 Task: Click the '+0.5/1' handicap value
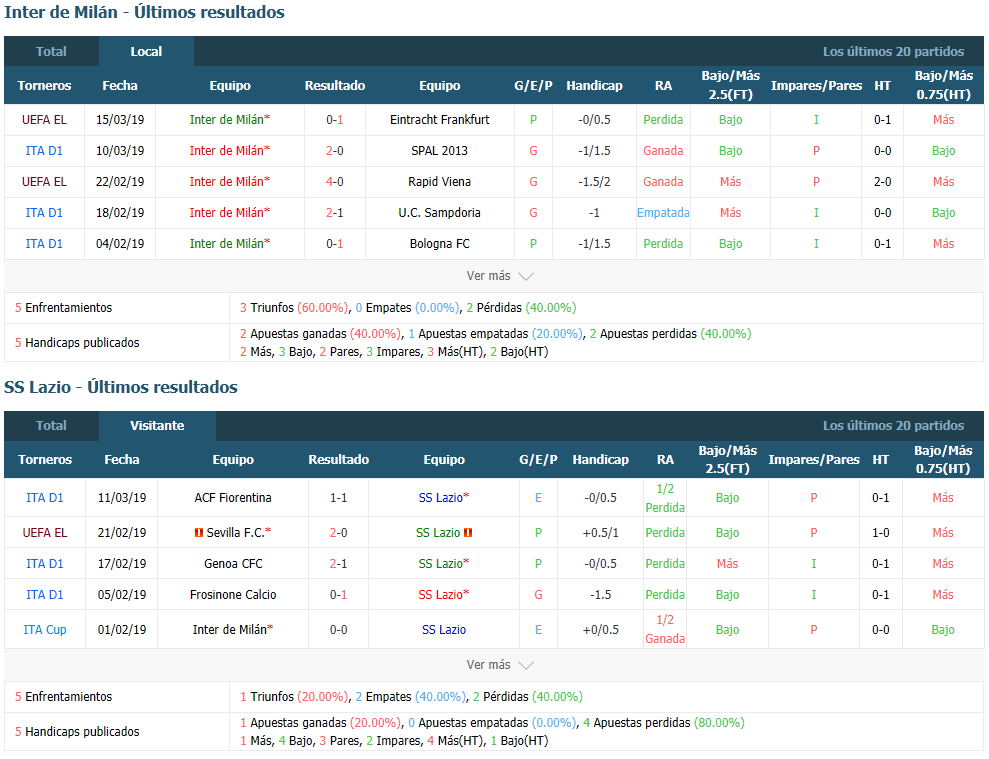600,533
